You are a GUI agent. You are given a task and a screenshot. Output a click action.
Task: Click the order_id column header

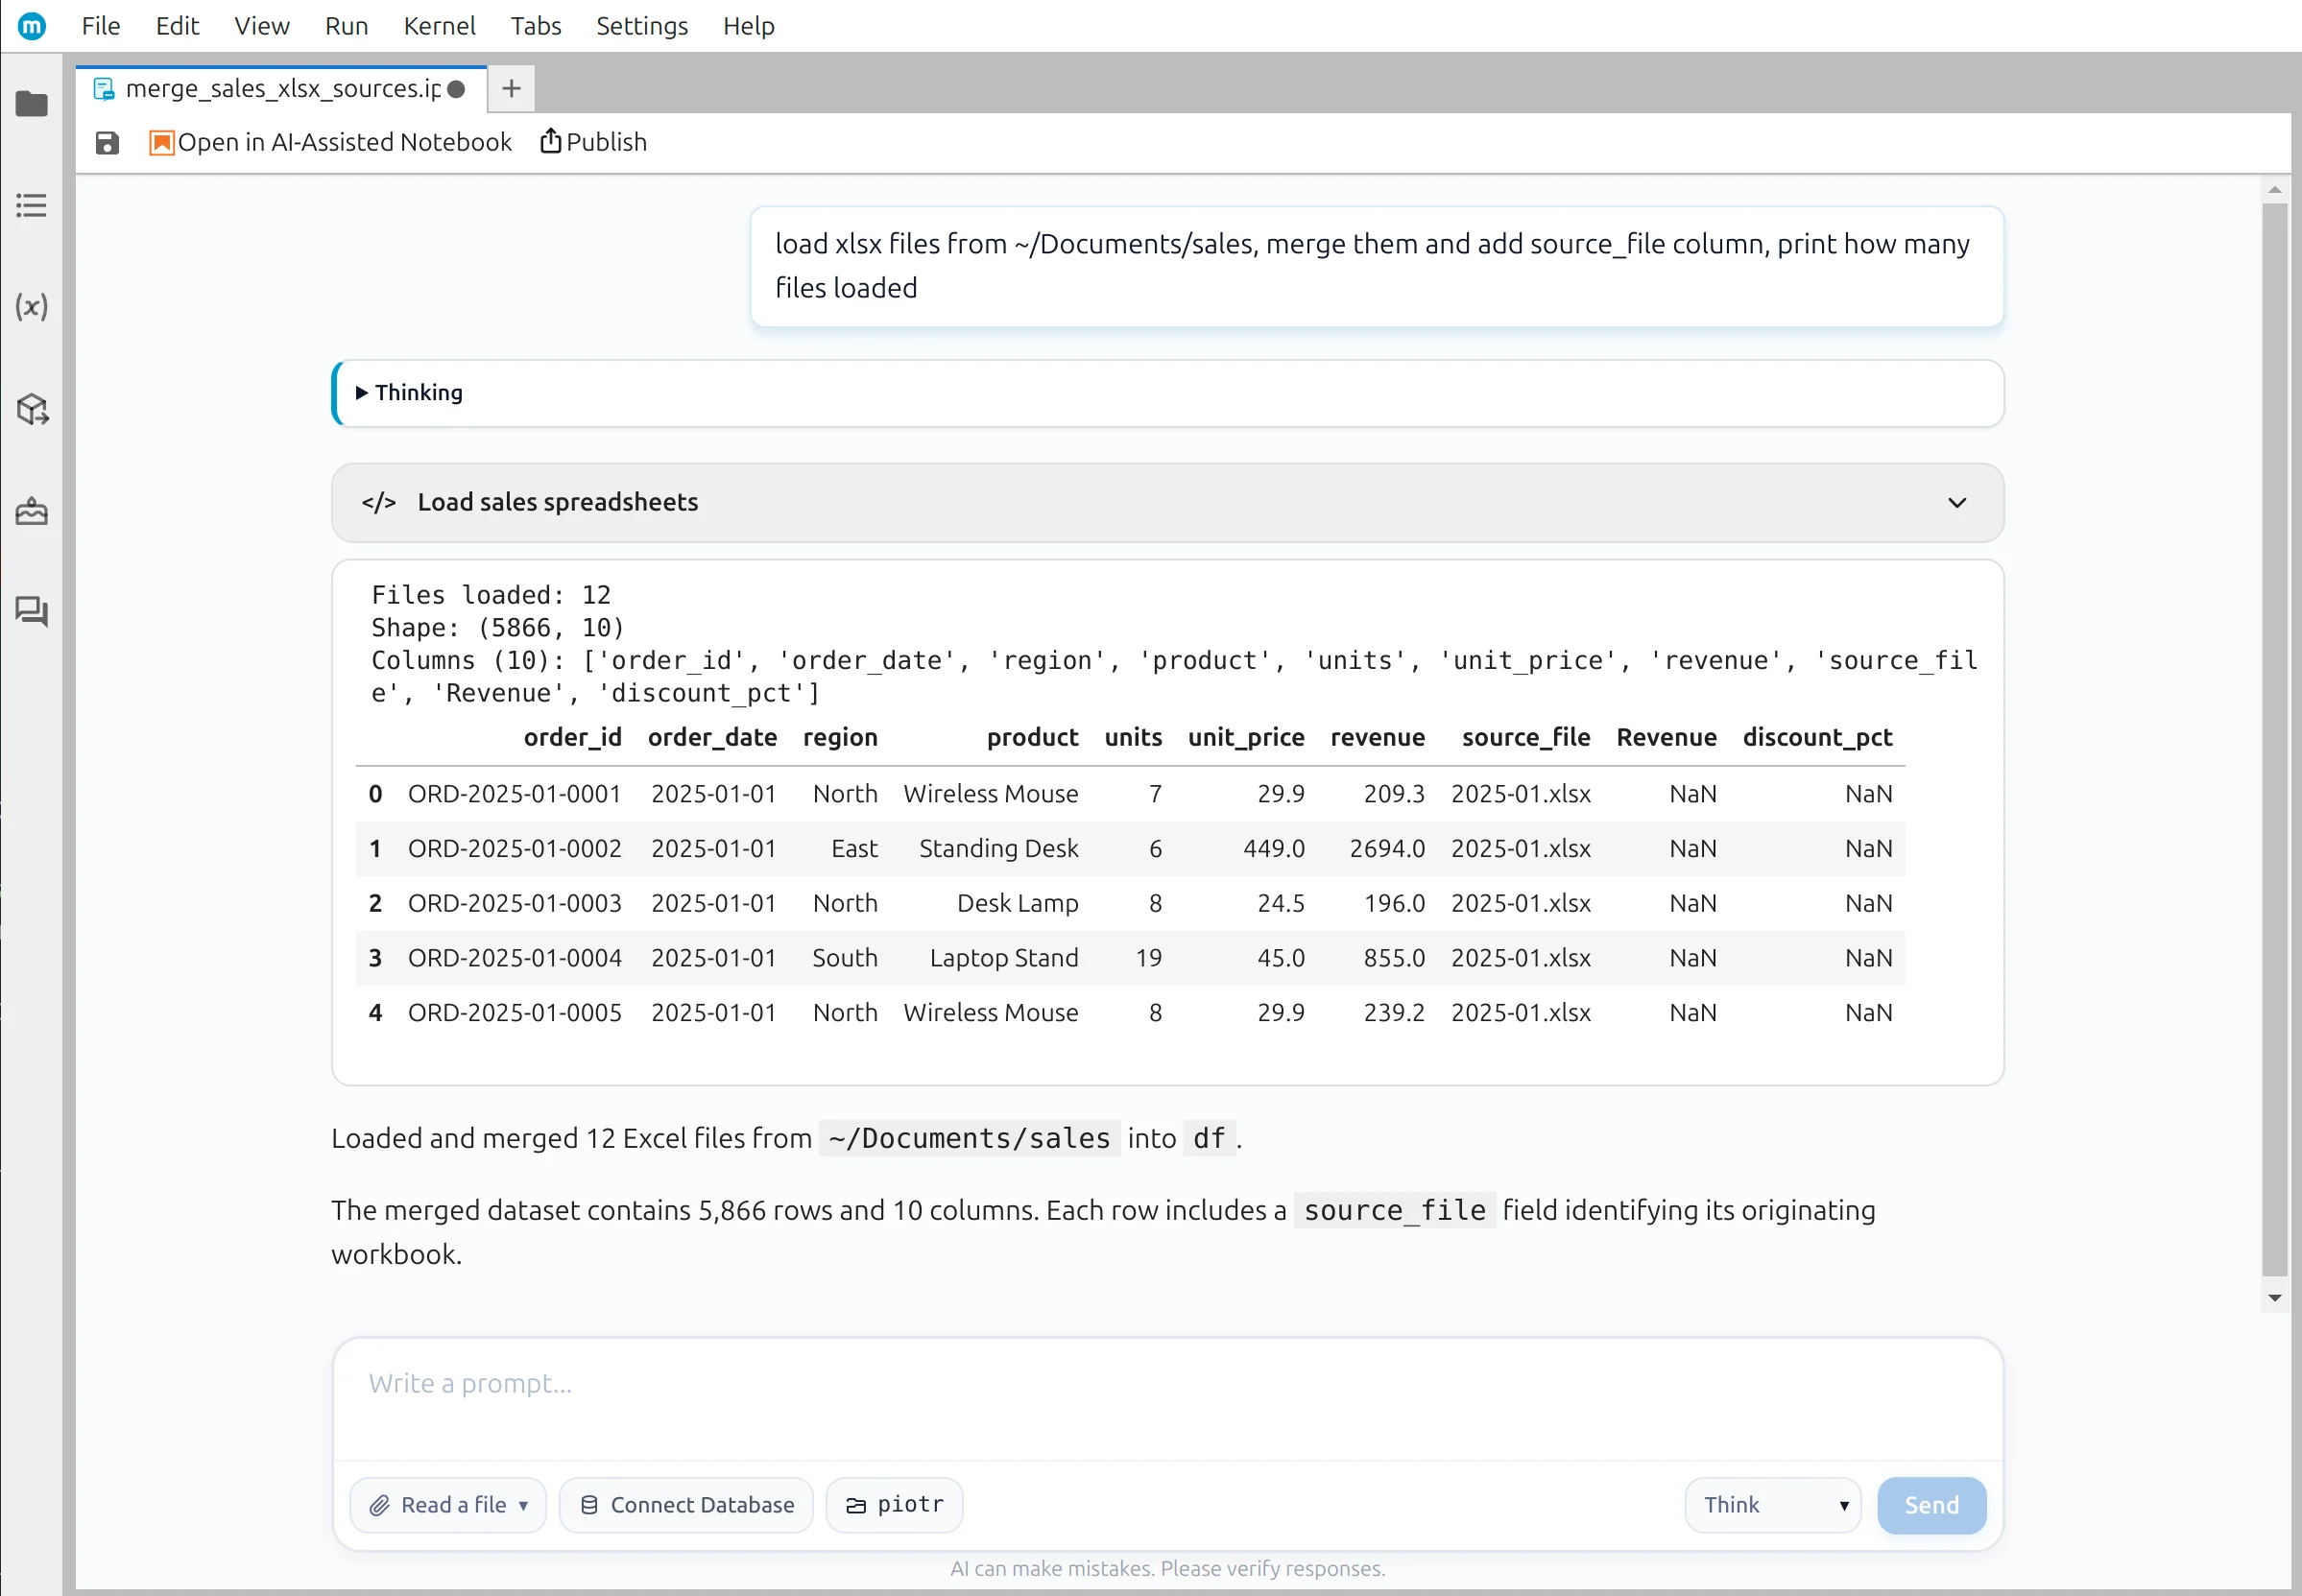[572, 738]
